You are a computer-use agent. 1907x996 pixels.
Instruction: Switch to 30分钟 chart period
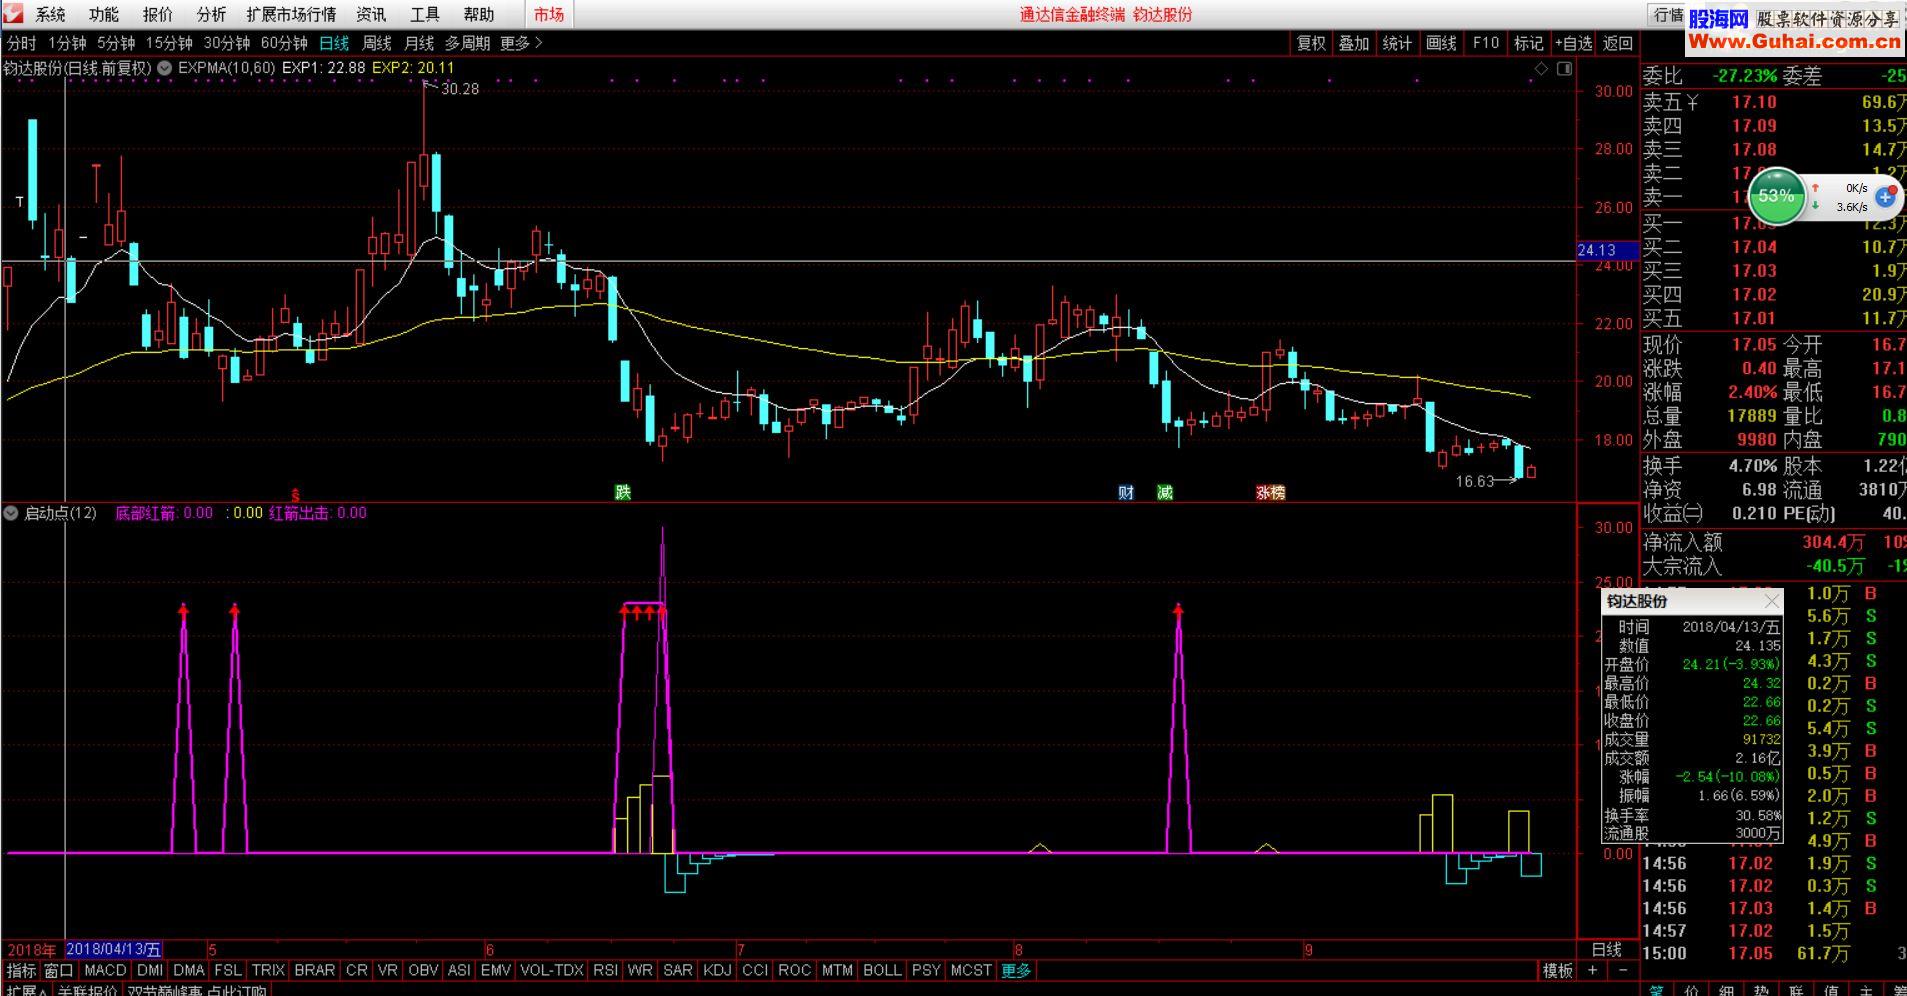click(x=227, y=43)
